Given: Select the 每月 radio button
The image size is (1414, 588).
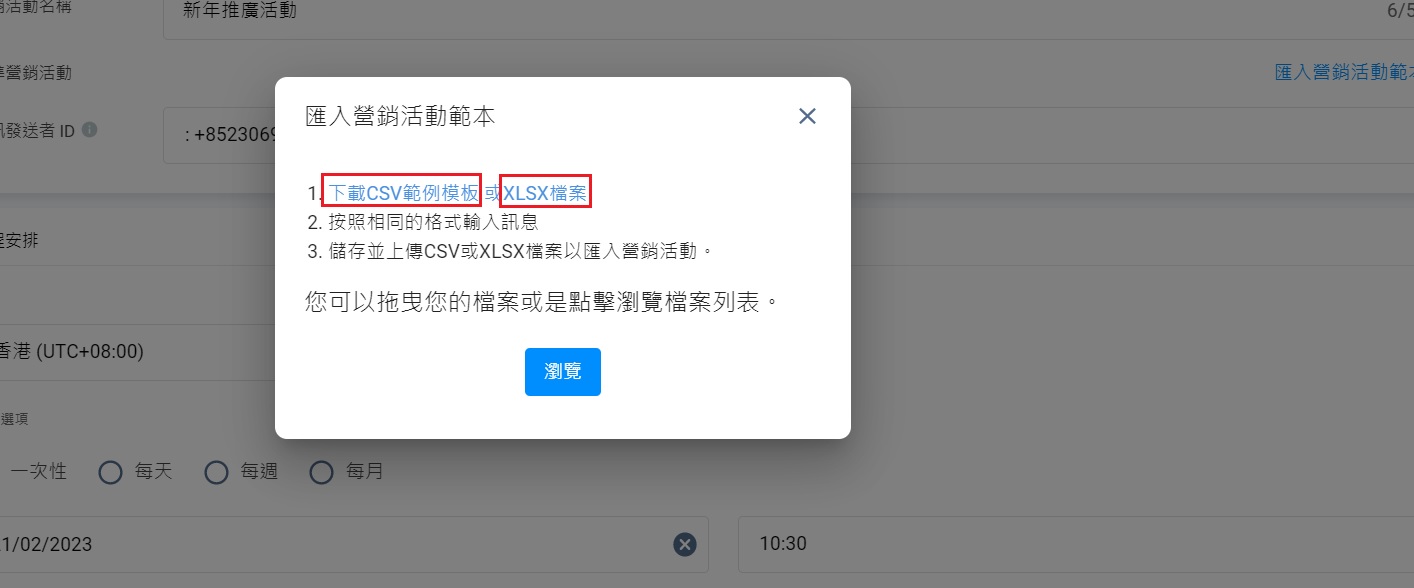Looking at the screenshot, I should pyautogui.click(x=321, y=472).
